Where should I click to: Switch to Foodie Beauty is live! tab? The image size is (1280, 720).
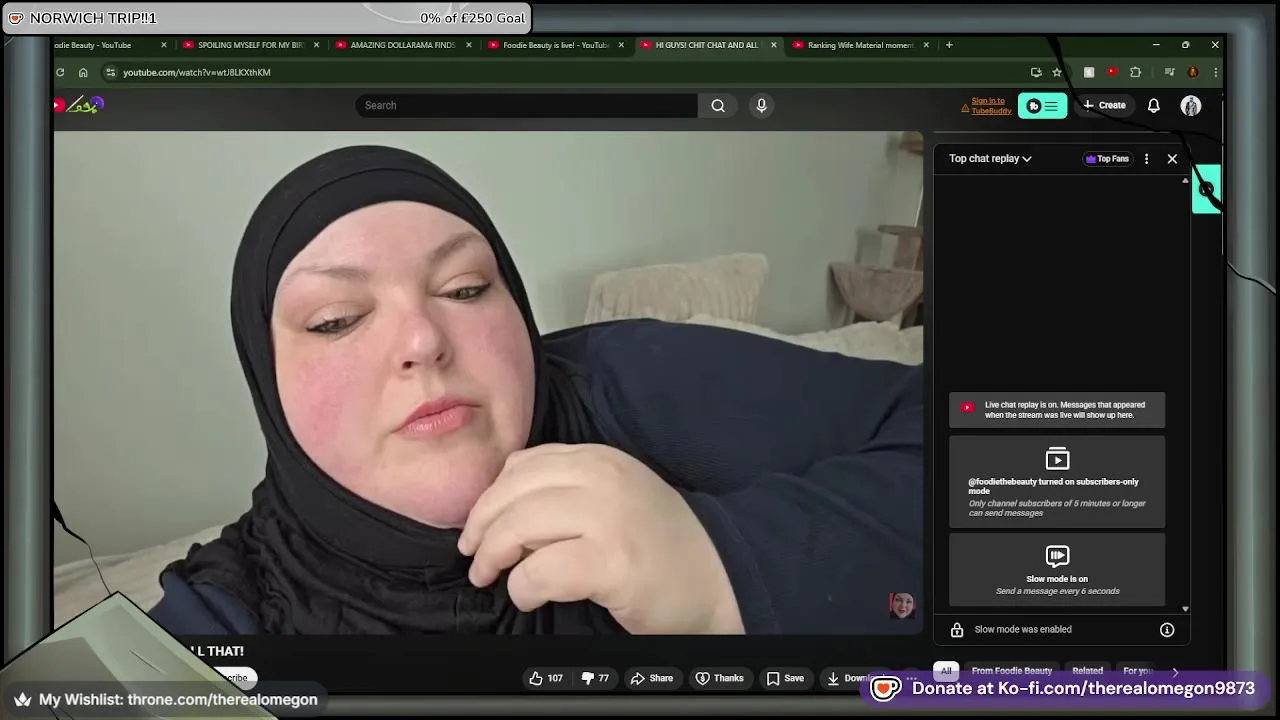point(556,45)
